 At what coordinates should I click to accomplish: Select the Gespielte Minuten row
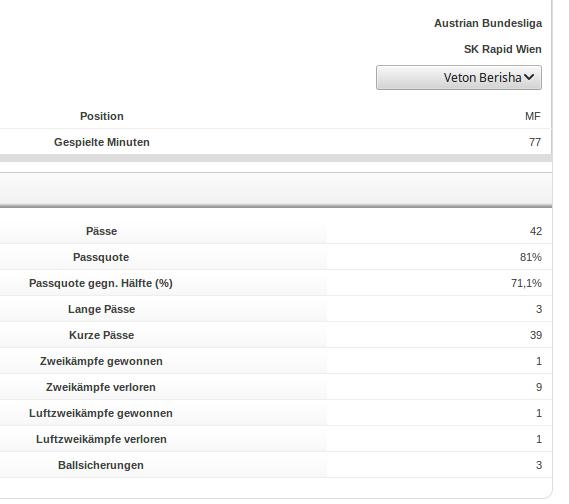click(276, 142)
